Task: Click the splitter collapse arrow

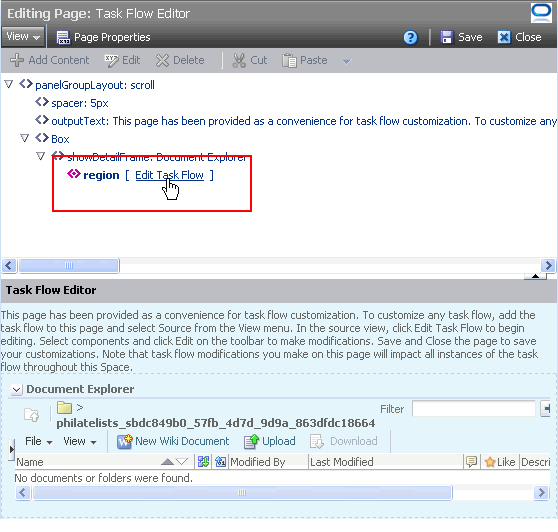Action: coord(535,276)
